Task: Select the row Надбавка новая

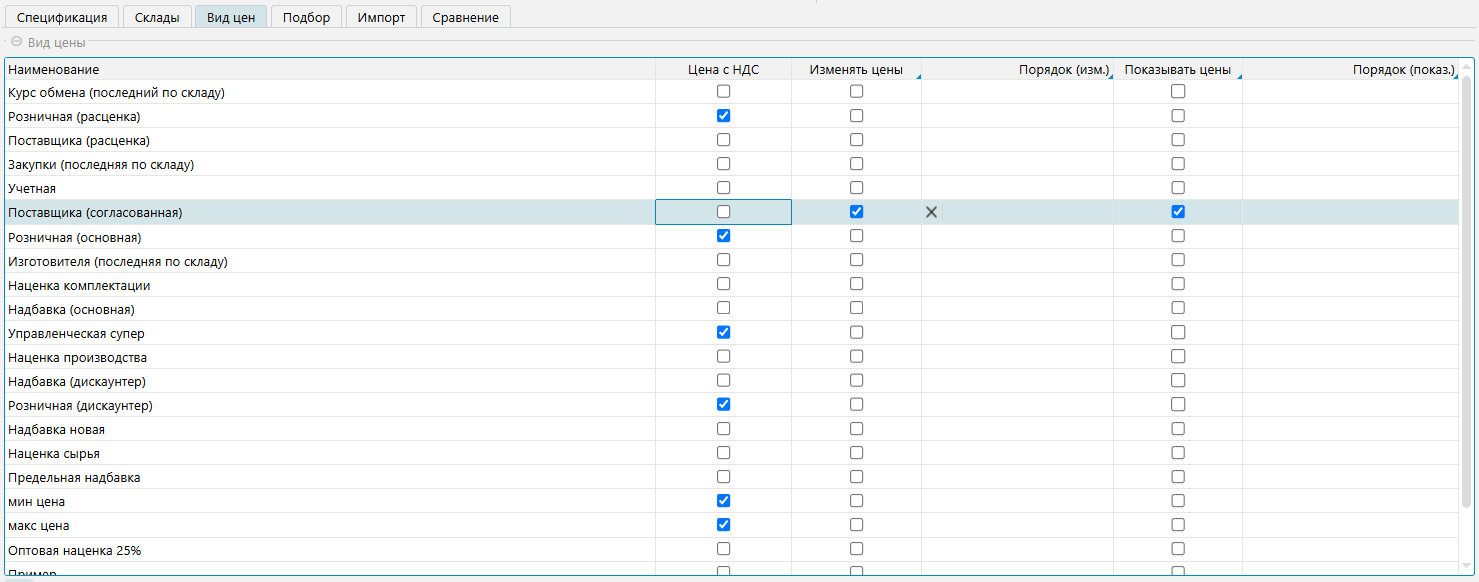Action: coord(731,428)
